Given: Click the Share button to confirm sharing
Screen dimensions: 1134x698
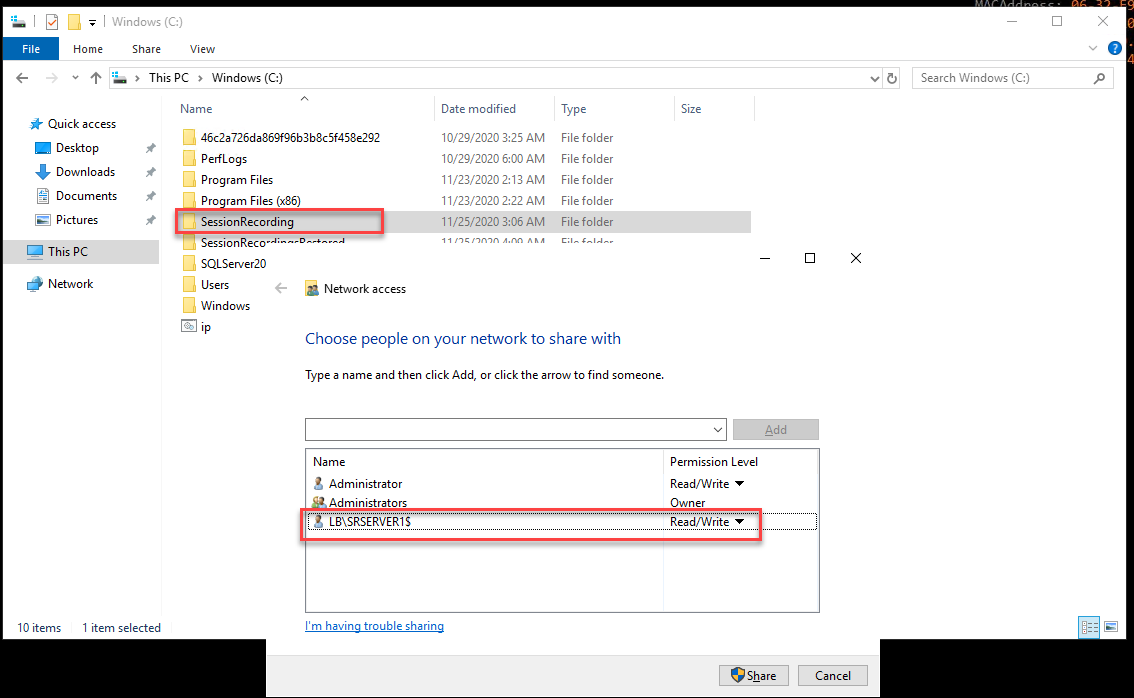Looking at the screenshot, I should click(753, 675).
